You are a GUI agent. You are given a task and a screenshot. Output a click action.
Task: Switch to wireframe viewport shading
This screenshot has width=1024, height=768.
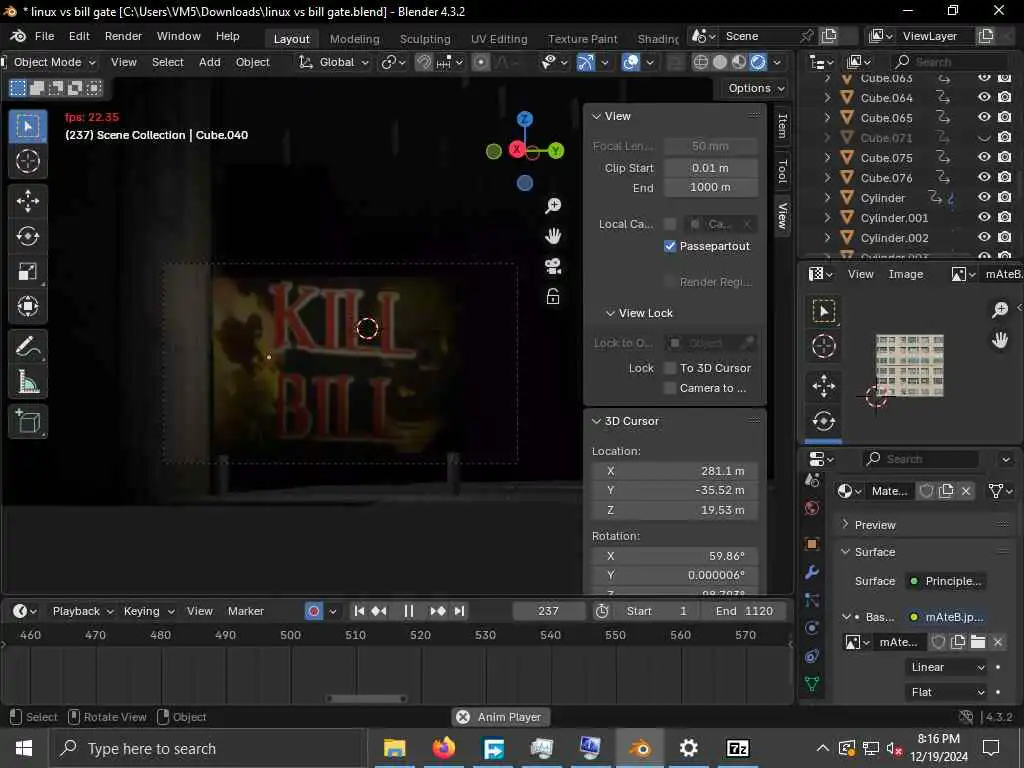(x=700, y=62)
